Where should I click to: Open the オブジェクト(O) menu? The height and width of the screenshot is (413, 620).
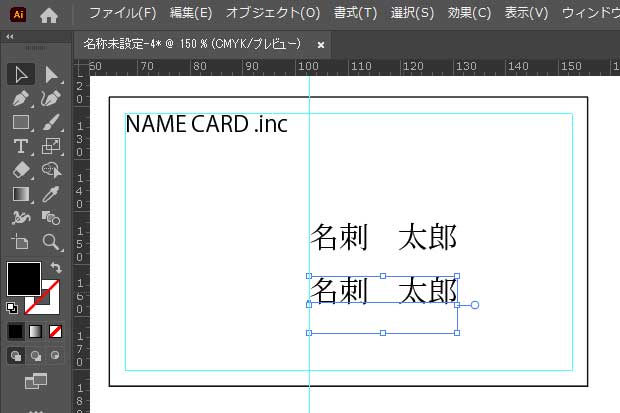[273, 13]
